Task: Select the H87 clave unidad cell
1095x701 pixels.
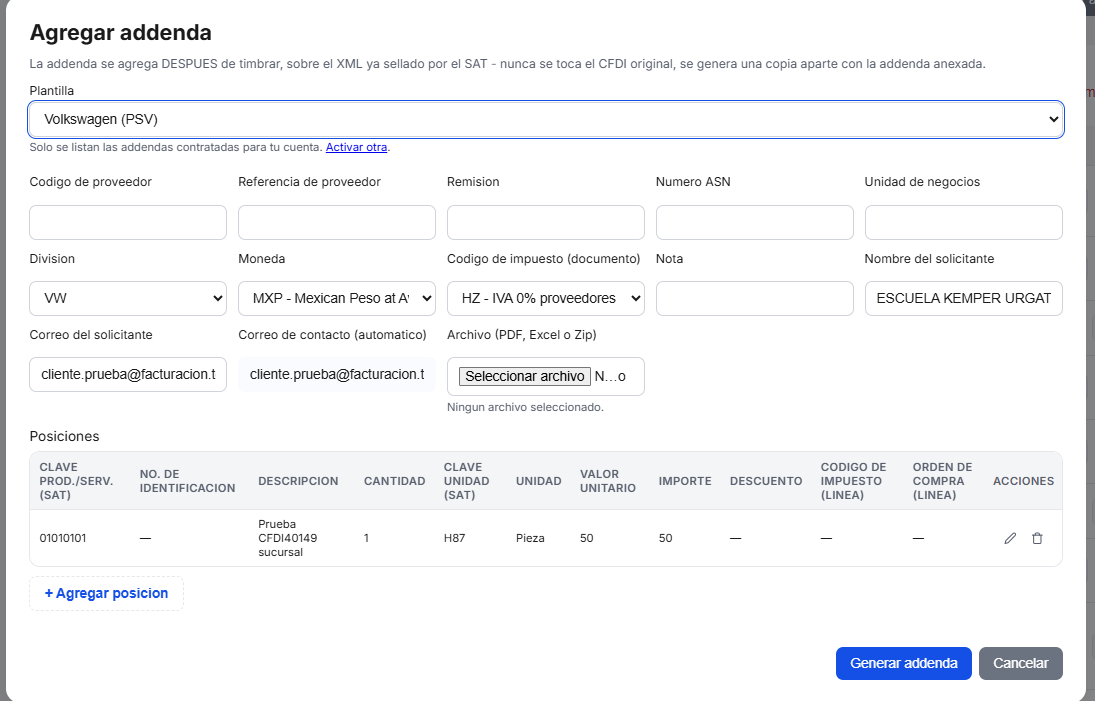Action: (x=454, y=538)
